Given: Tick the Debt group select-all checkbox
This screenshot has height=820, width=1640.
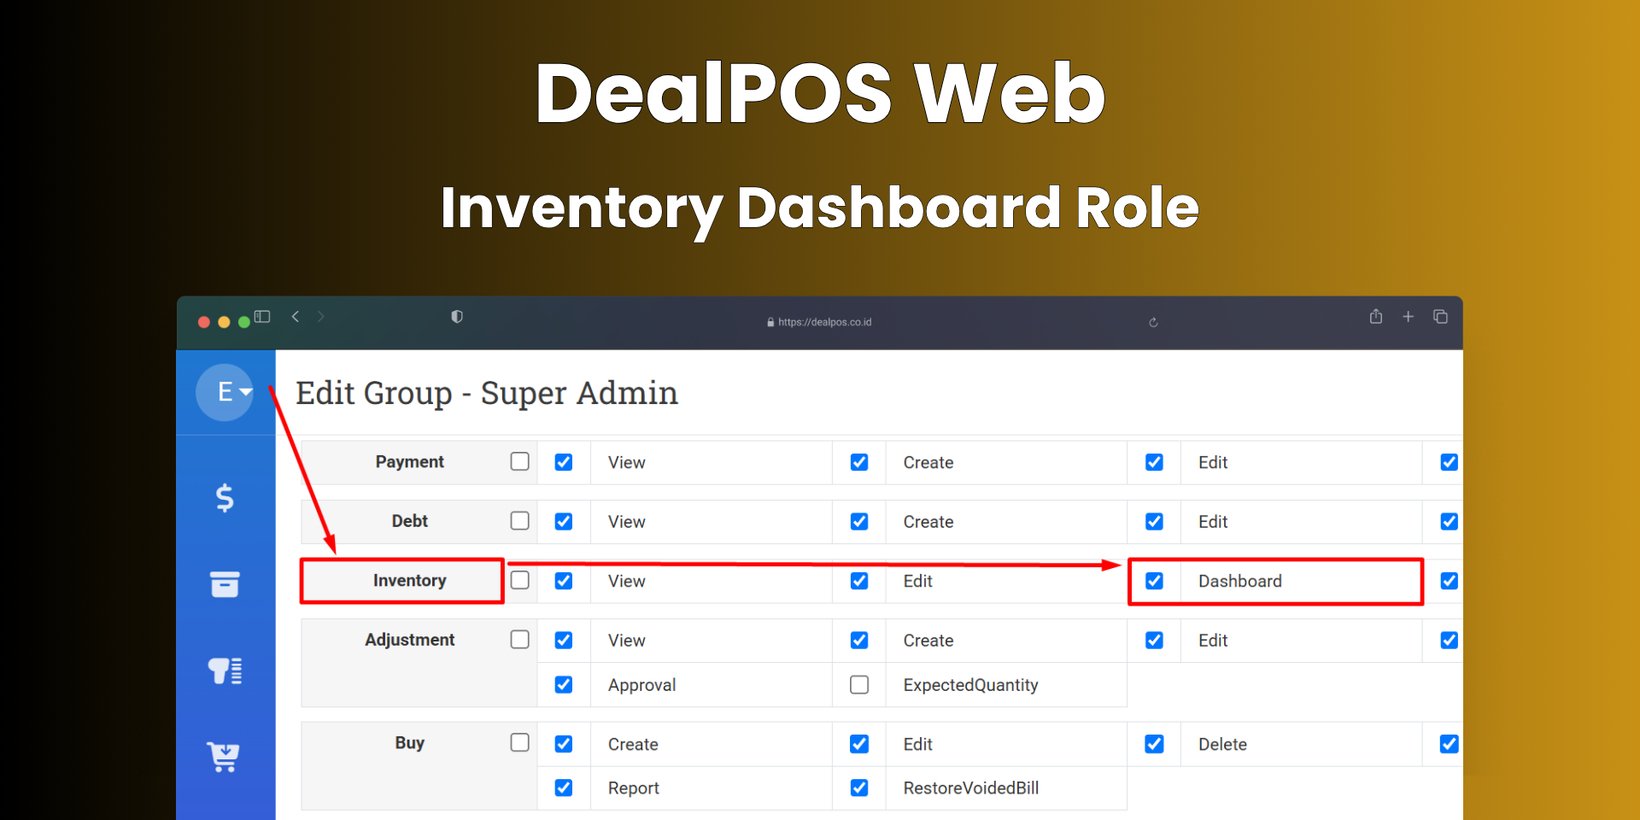Looking at the screenshot, I should coord(520,521).
